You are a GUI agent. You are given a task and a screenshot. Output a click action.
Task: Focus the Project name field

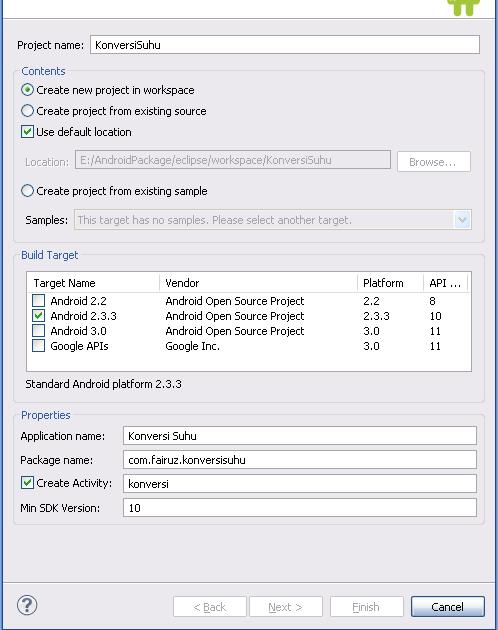[x=285, y=45]
